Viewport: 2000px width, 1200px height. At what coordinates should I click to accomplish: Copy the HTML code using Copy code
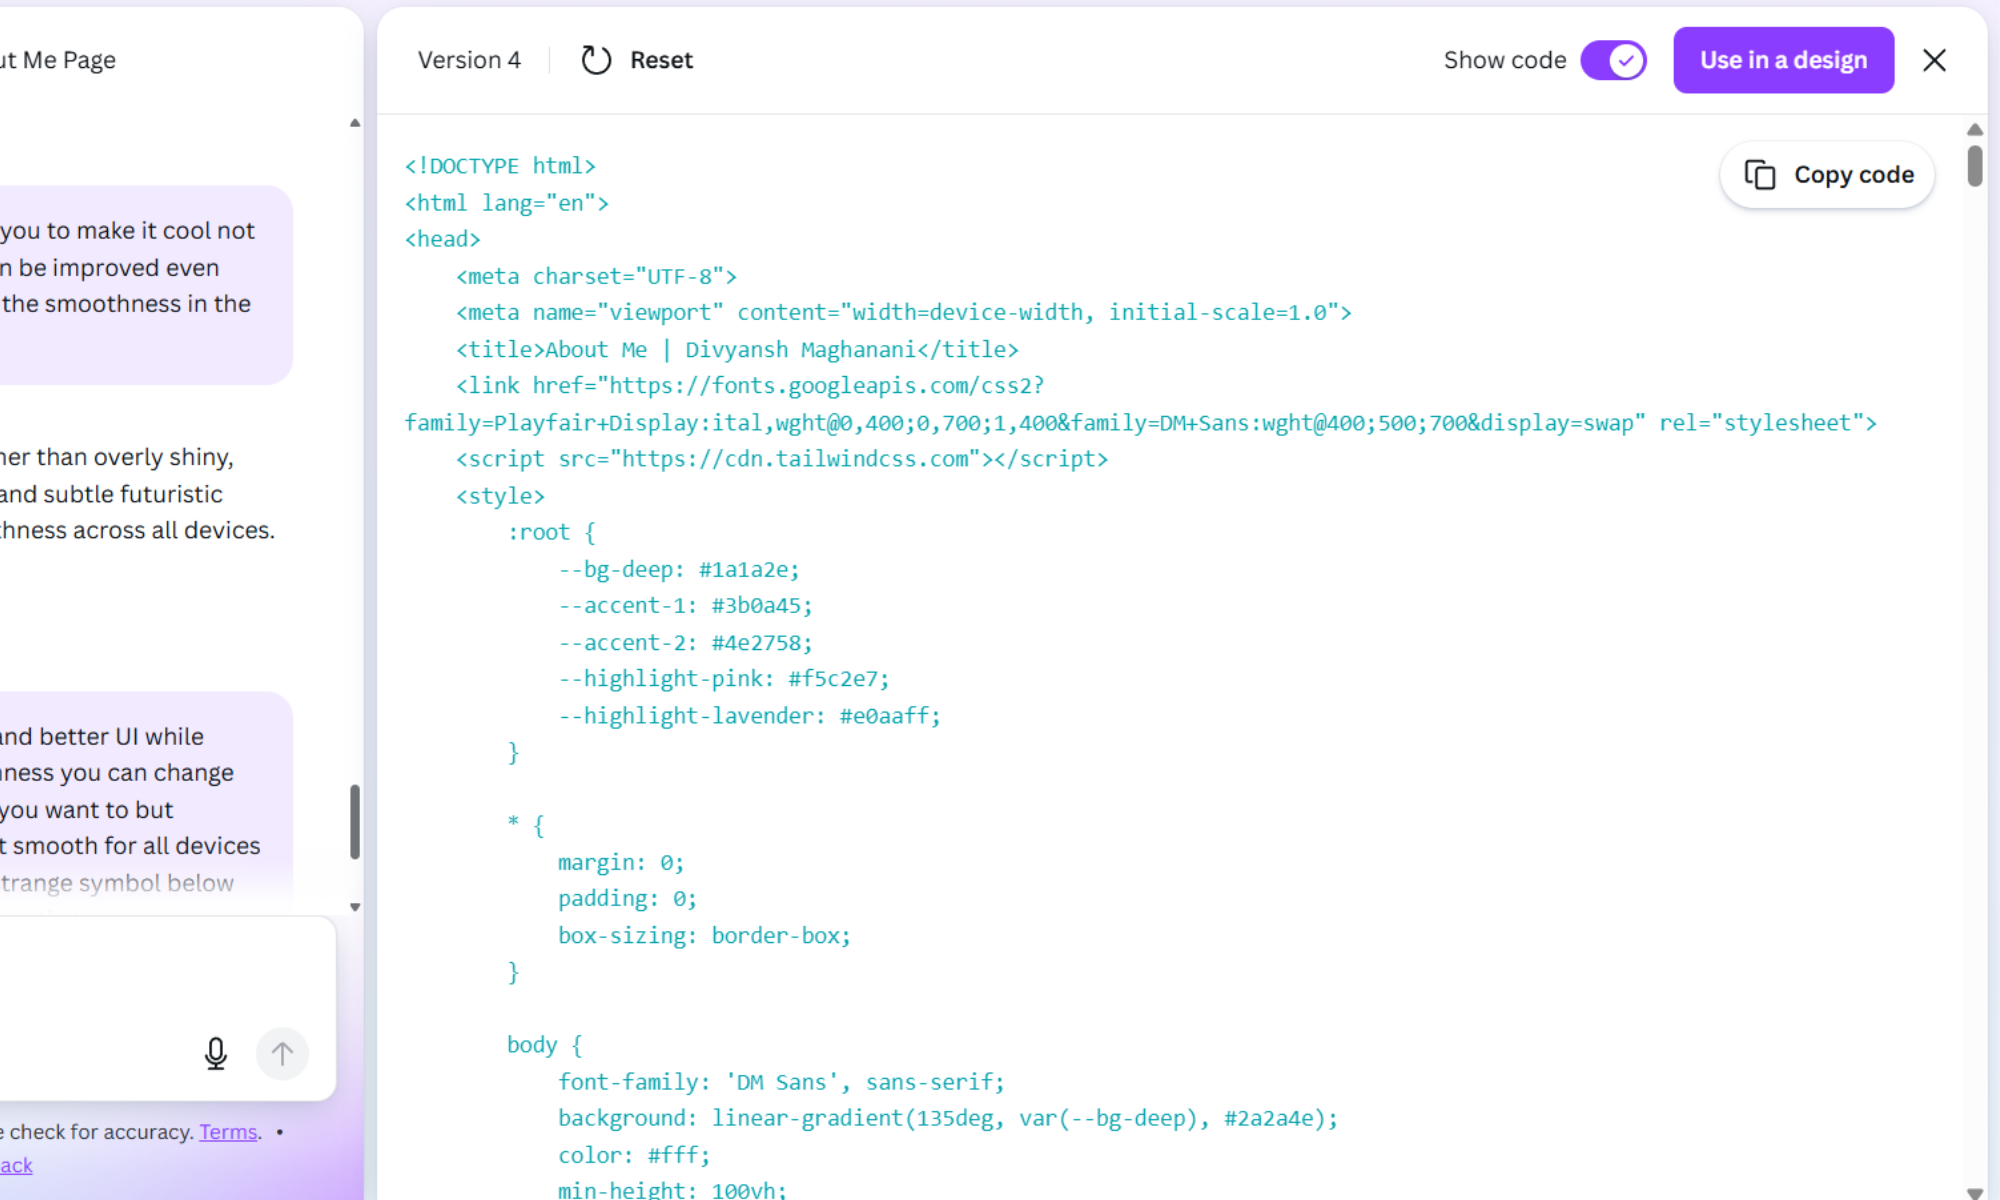click(1826, 174)
